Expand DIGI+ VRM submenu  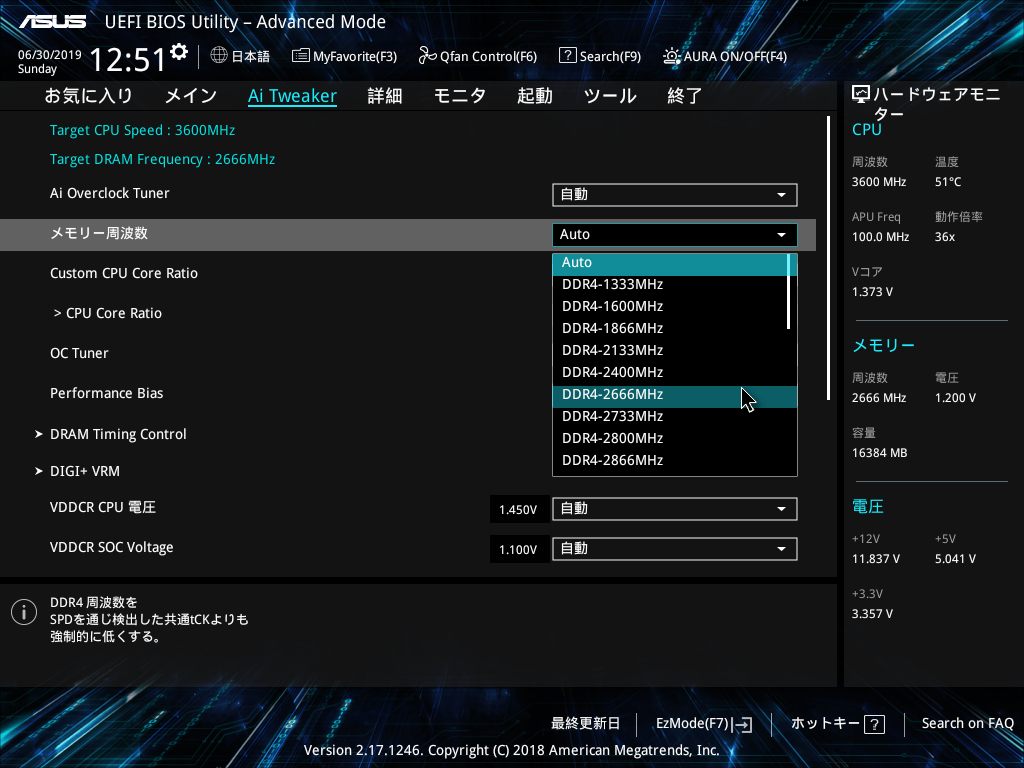[78, 471]
